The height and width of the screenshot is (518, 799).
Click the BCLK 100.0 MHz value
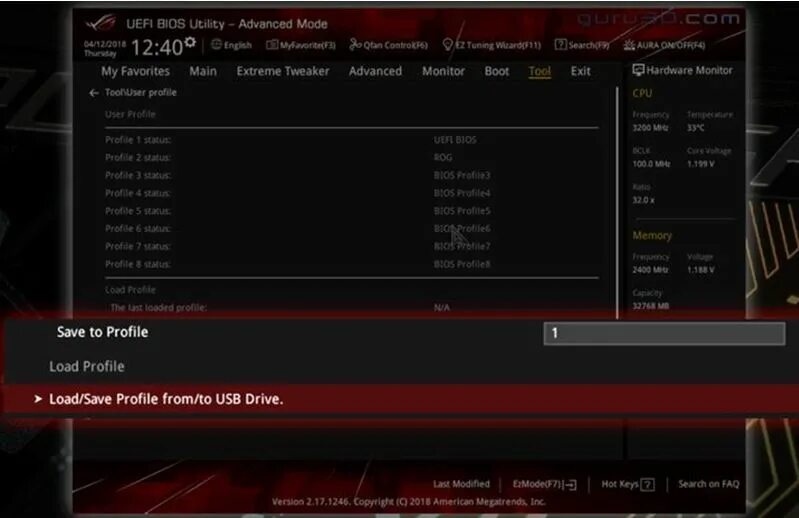click(x=651, y=164)
